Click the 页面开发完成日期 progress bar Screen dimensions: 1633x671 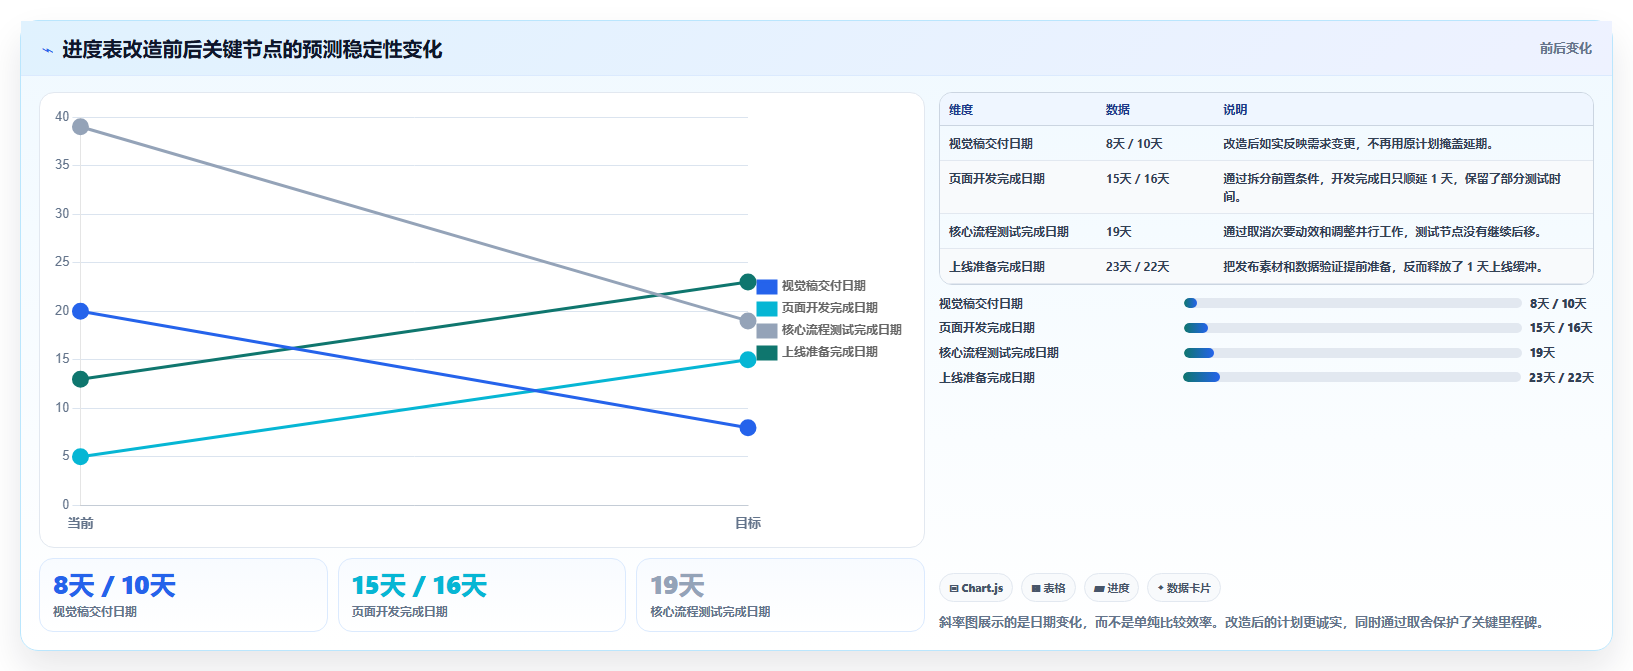1352,328
